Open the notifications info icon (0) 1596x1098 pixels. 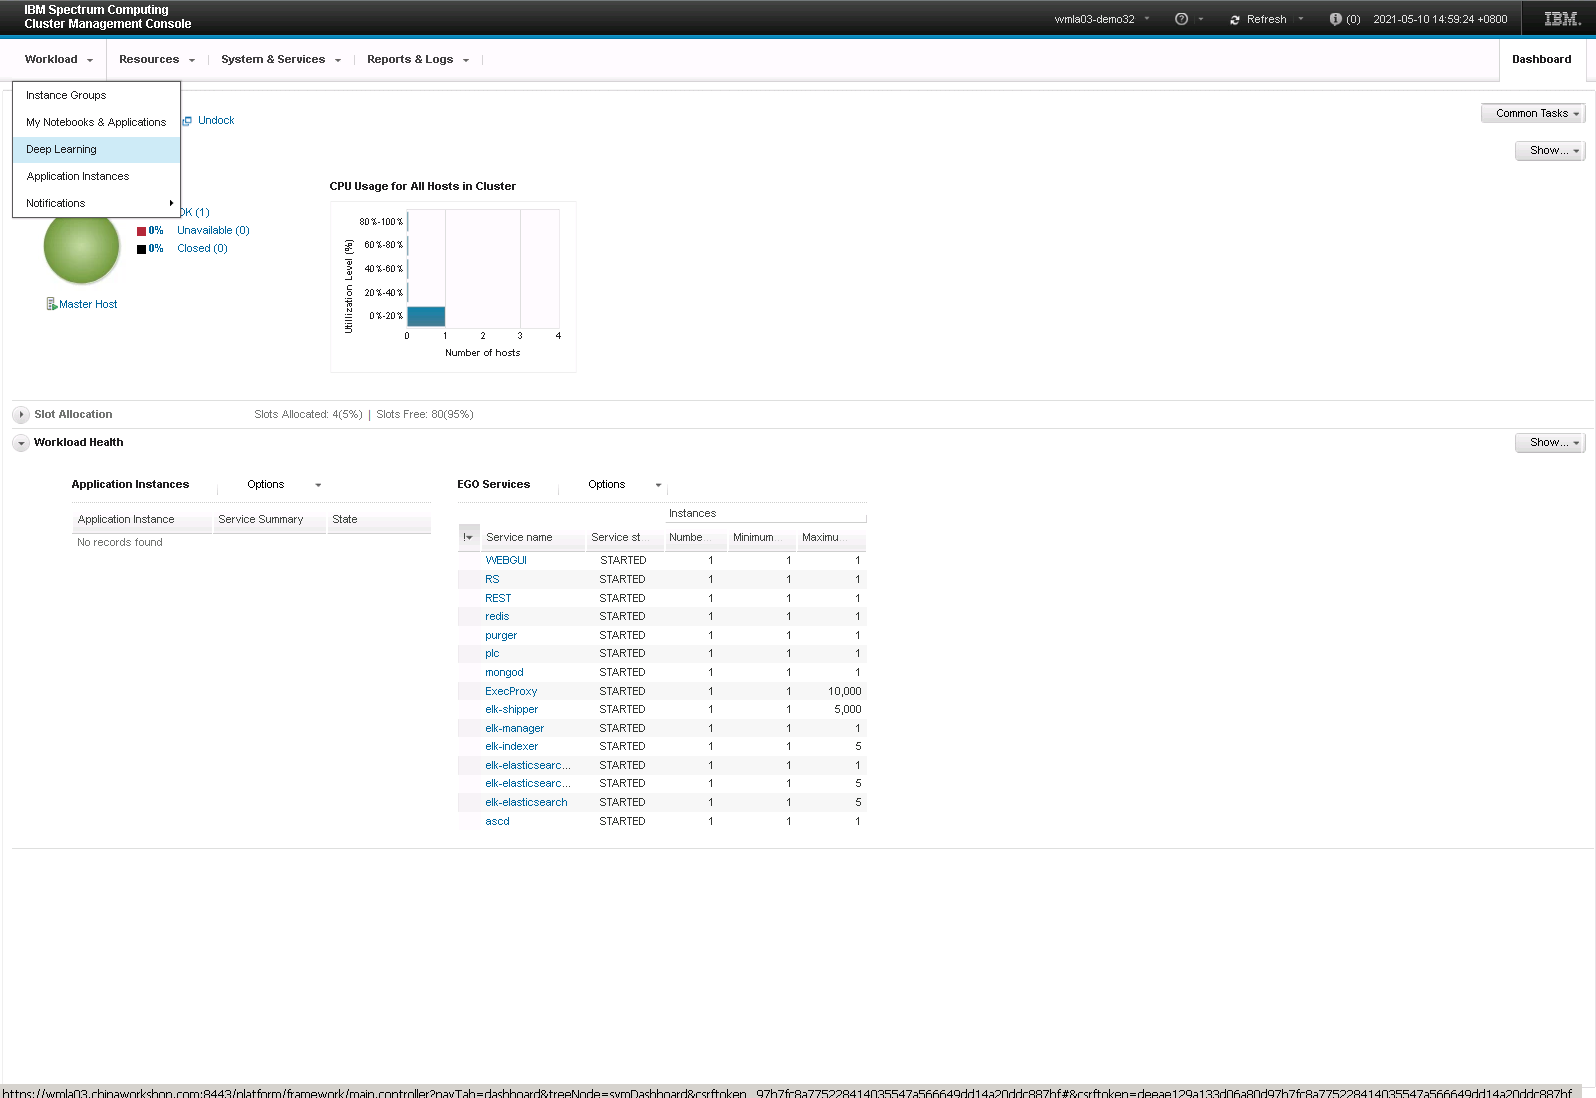coord(1335,19)
